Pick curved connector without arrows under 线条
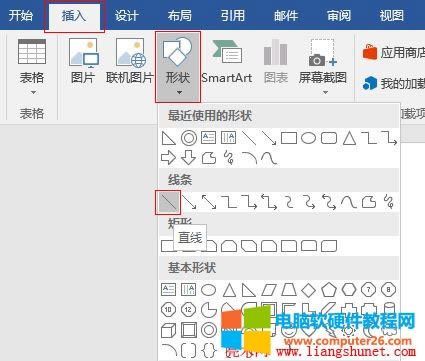425x361 pixels. click(x=289, y=202)
